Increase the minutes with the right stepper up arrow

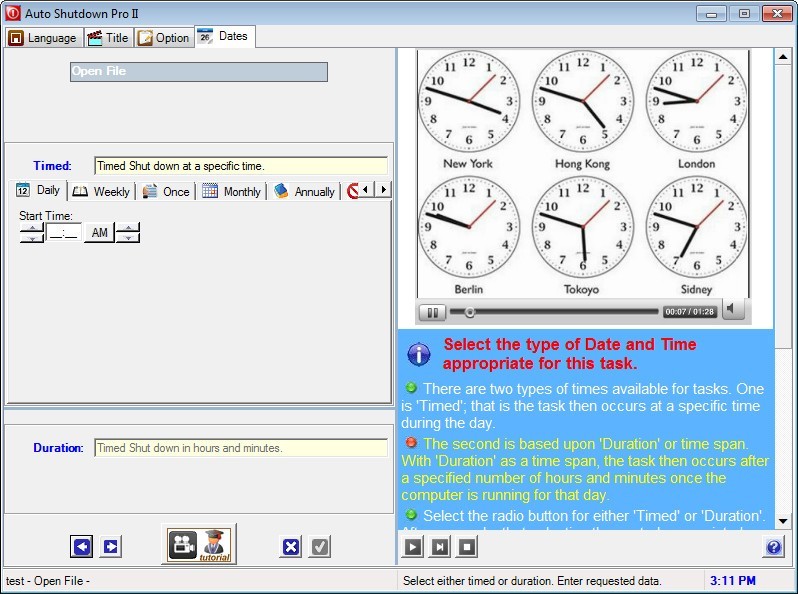point(128,228)
